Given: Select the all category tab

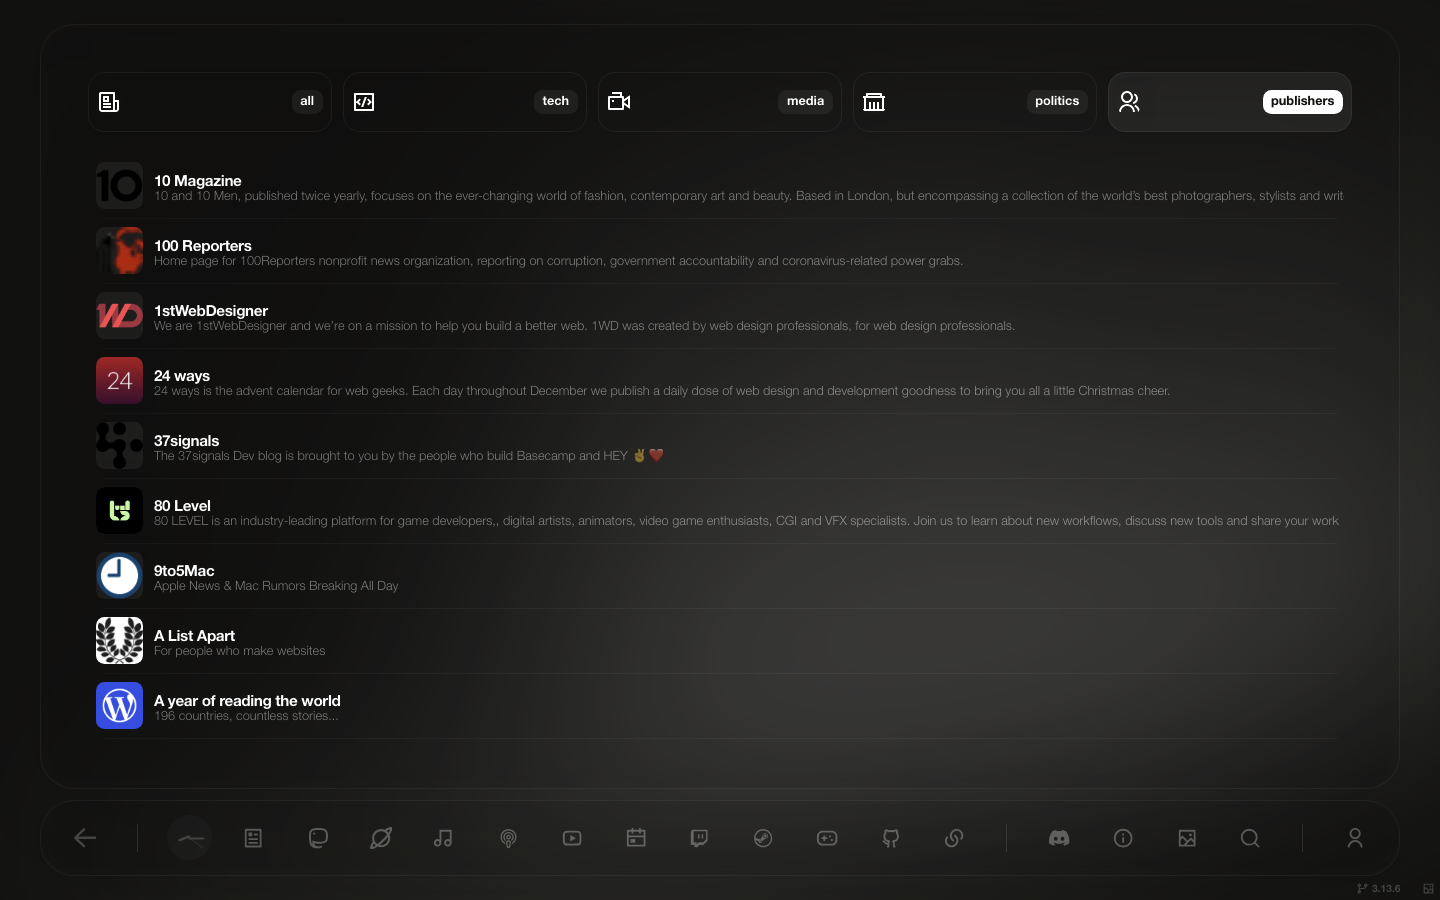Looking at the screenshot, I should [x=210, y=102].
